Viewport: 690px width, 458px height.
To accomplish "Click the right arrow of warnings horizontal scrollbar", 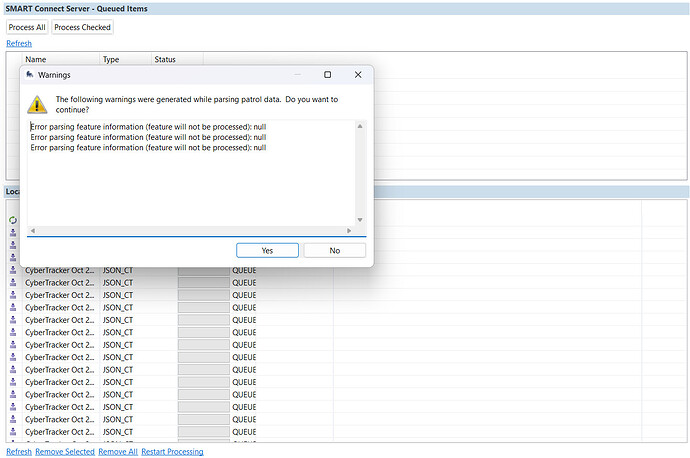I will pyautogui.click(x=351, y=230).
